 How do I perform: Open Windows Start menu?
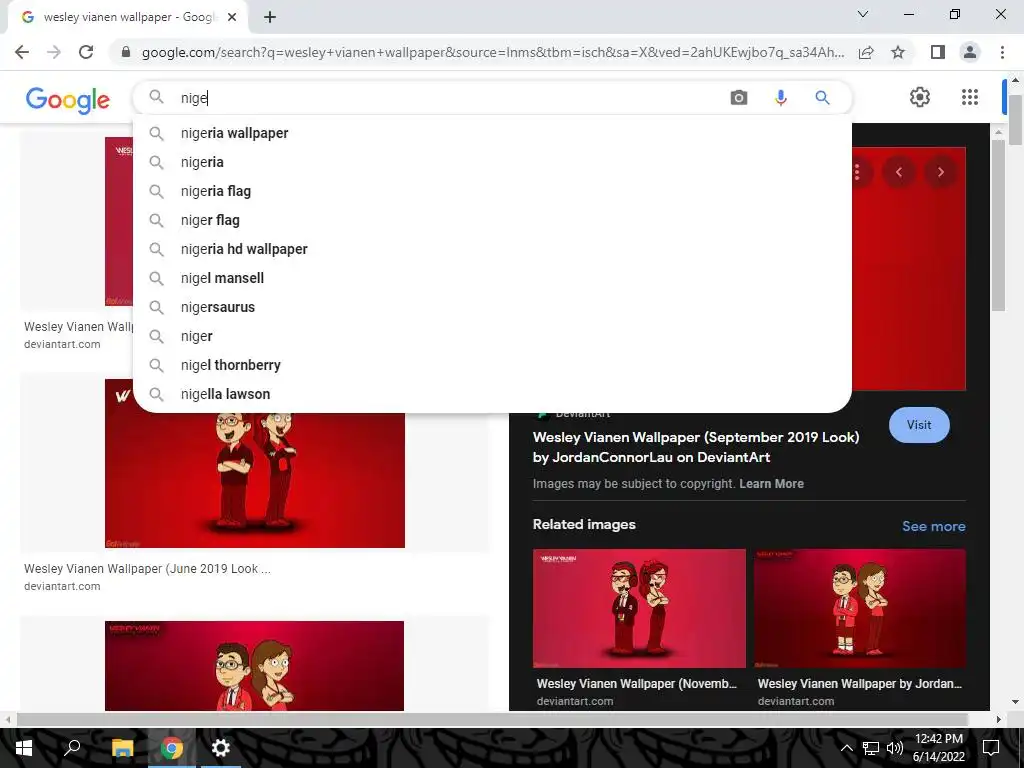coord(24,748)
